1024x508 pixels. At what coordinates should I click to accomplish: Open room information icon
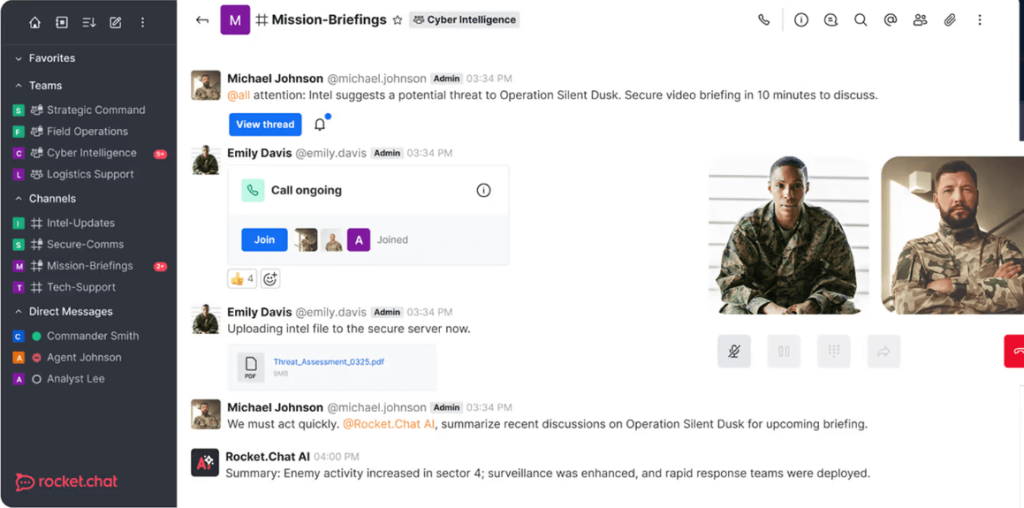pos(801,20)
